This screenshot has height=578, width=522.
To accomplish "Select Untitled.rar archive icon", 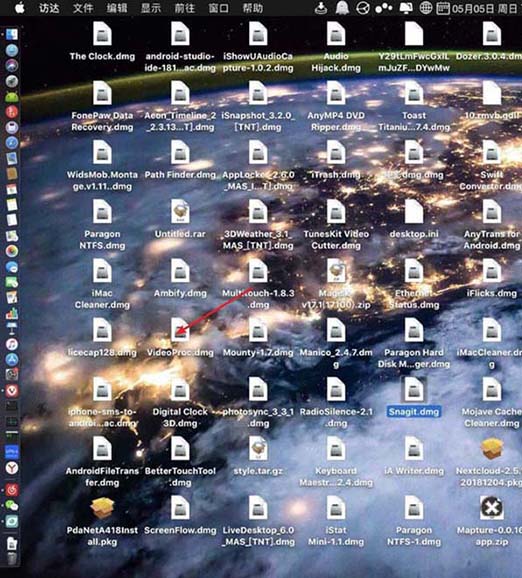I will pyautogui.click(x=180, y=211).
